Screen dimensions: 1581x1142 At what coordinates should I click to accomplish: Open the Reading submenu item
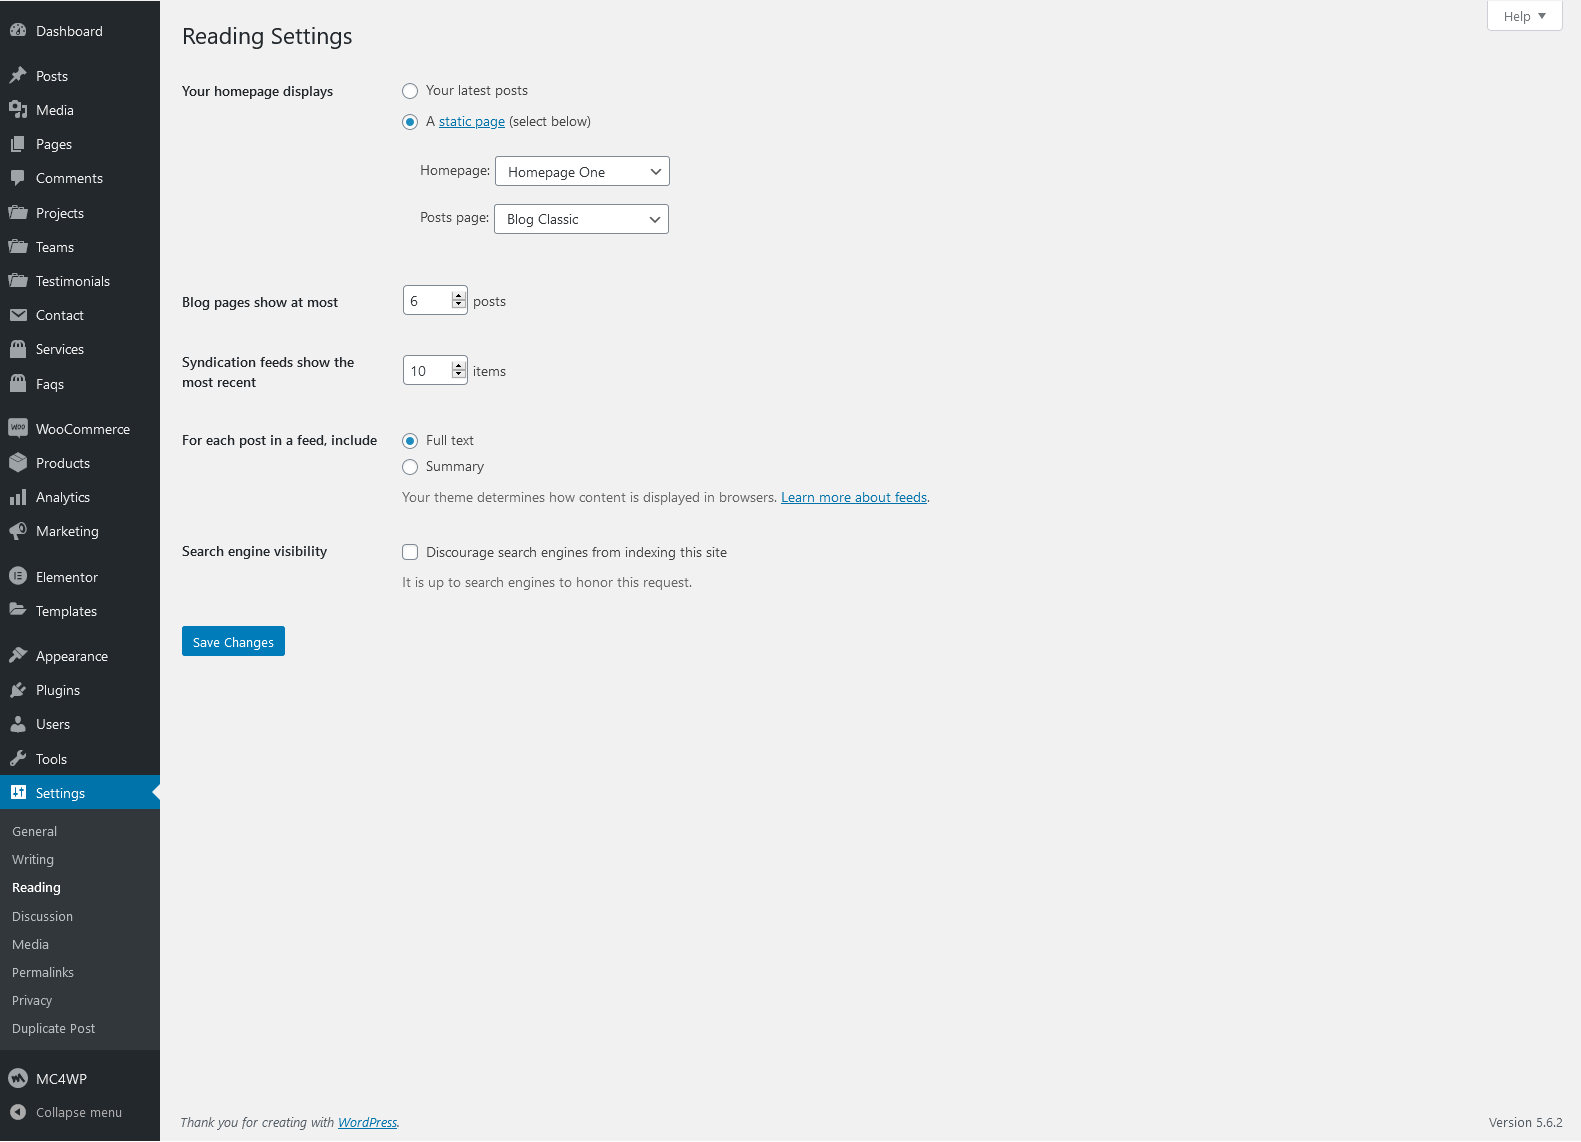(36, 888)
